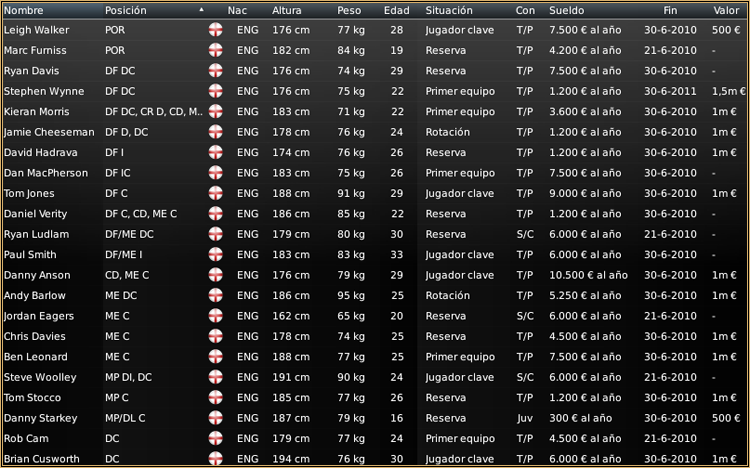
Task: Open player Paul Smith
Action: 30,255
